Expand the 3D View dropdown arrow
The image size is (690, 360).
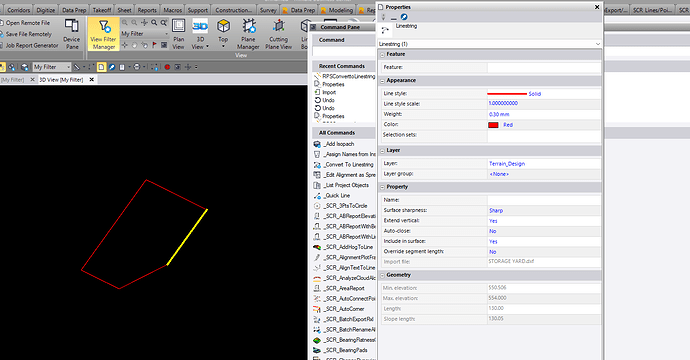click(x=207, y=47)
